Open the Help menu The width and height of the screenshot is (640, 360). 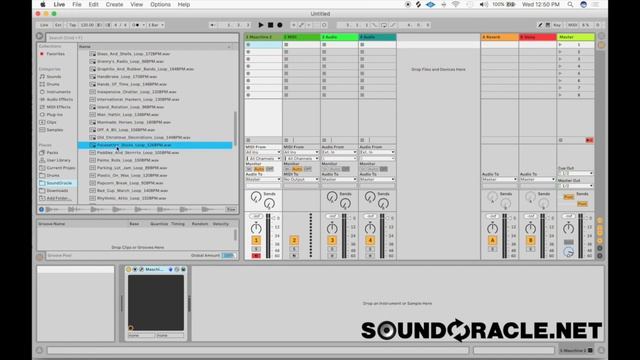[184, 4]
